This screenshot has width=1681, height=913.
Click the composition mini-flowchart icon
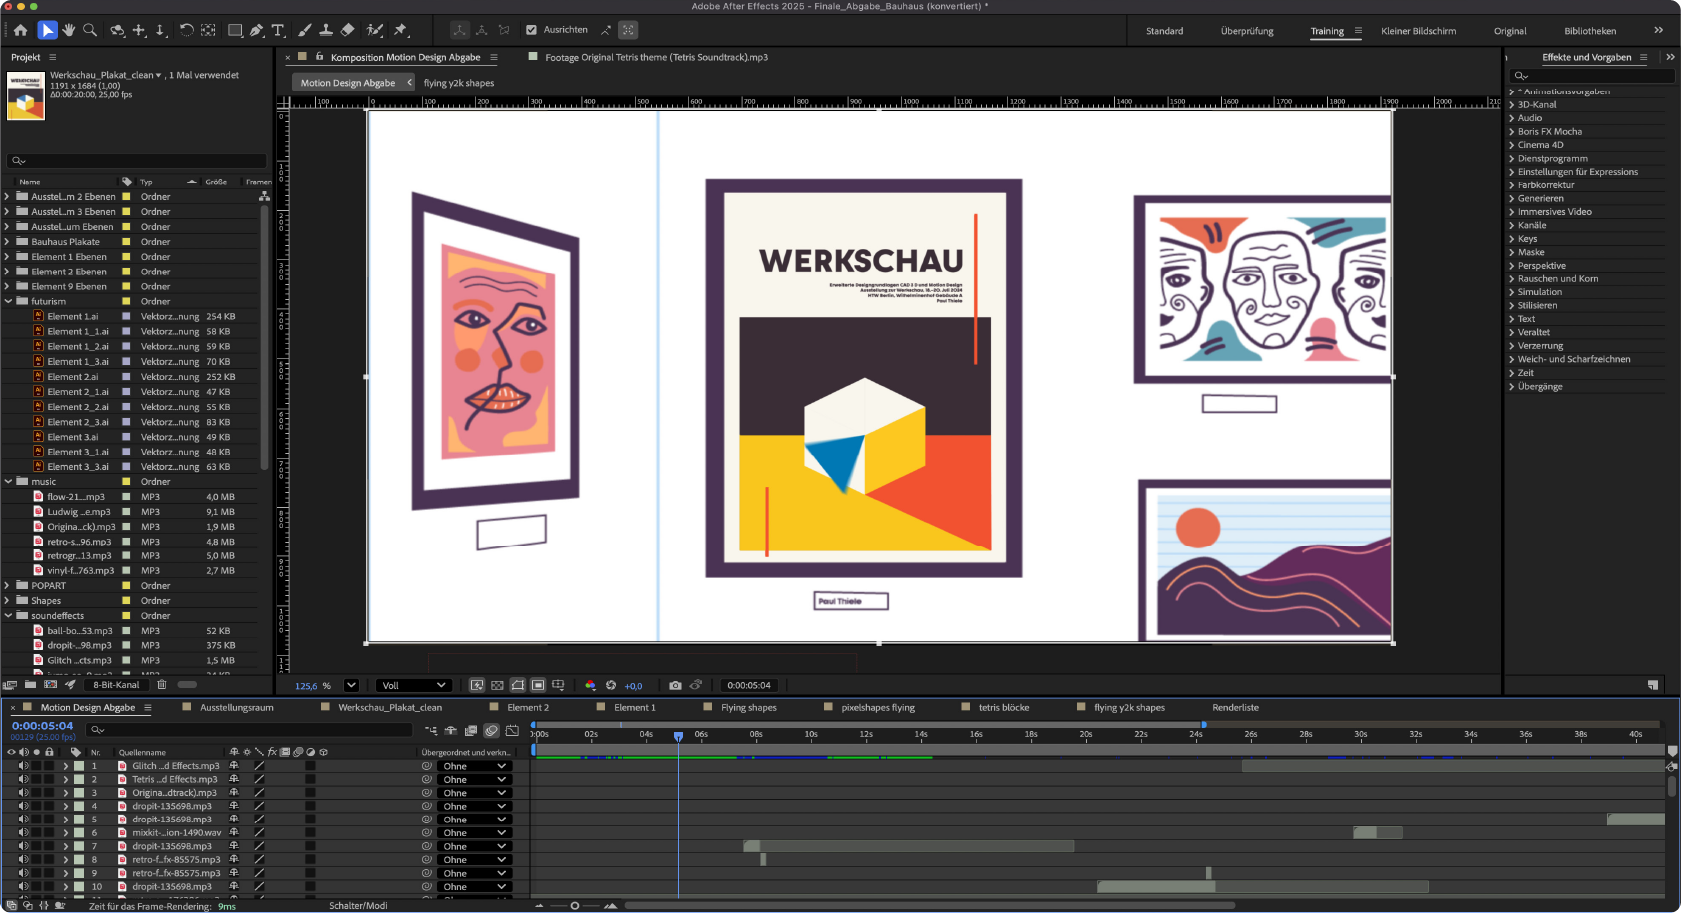[431, 731]
